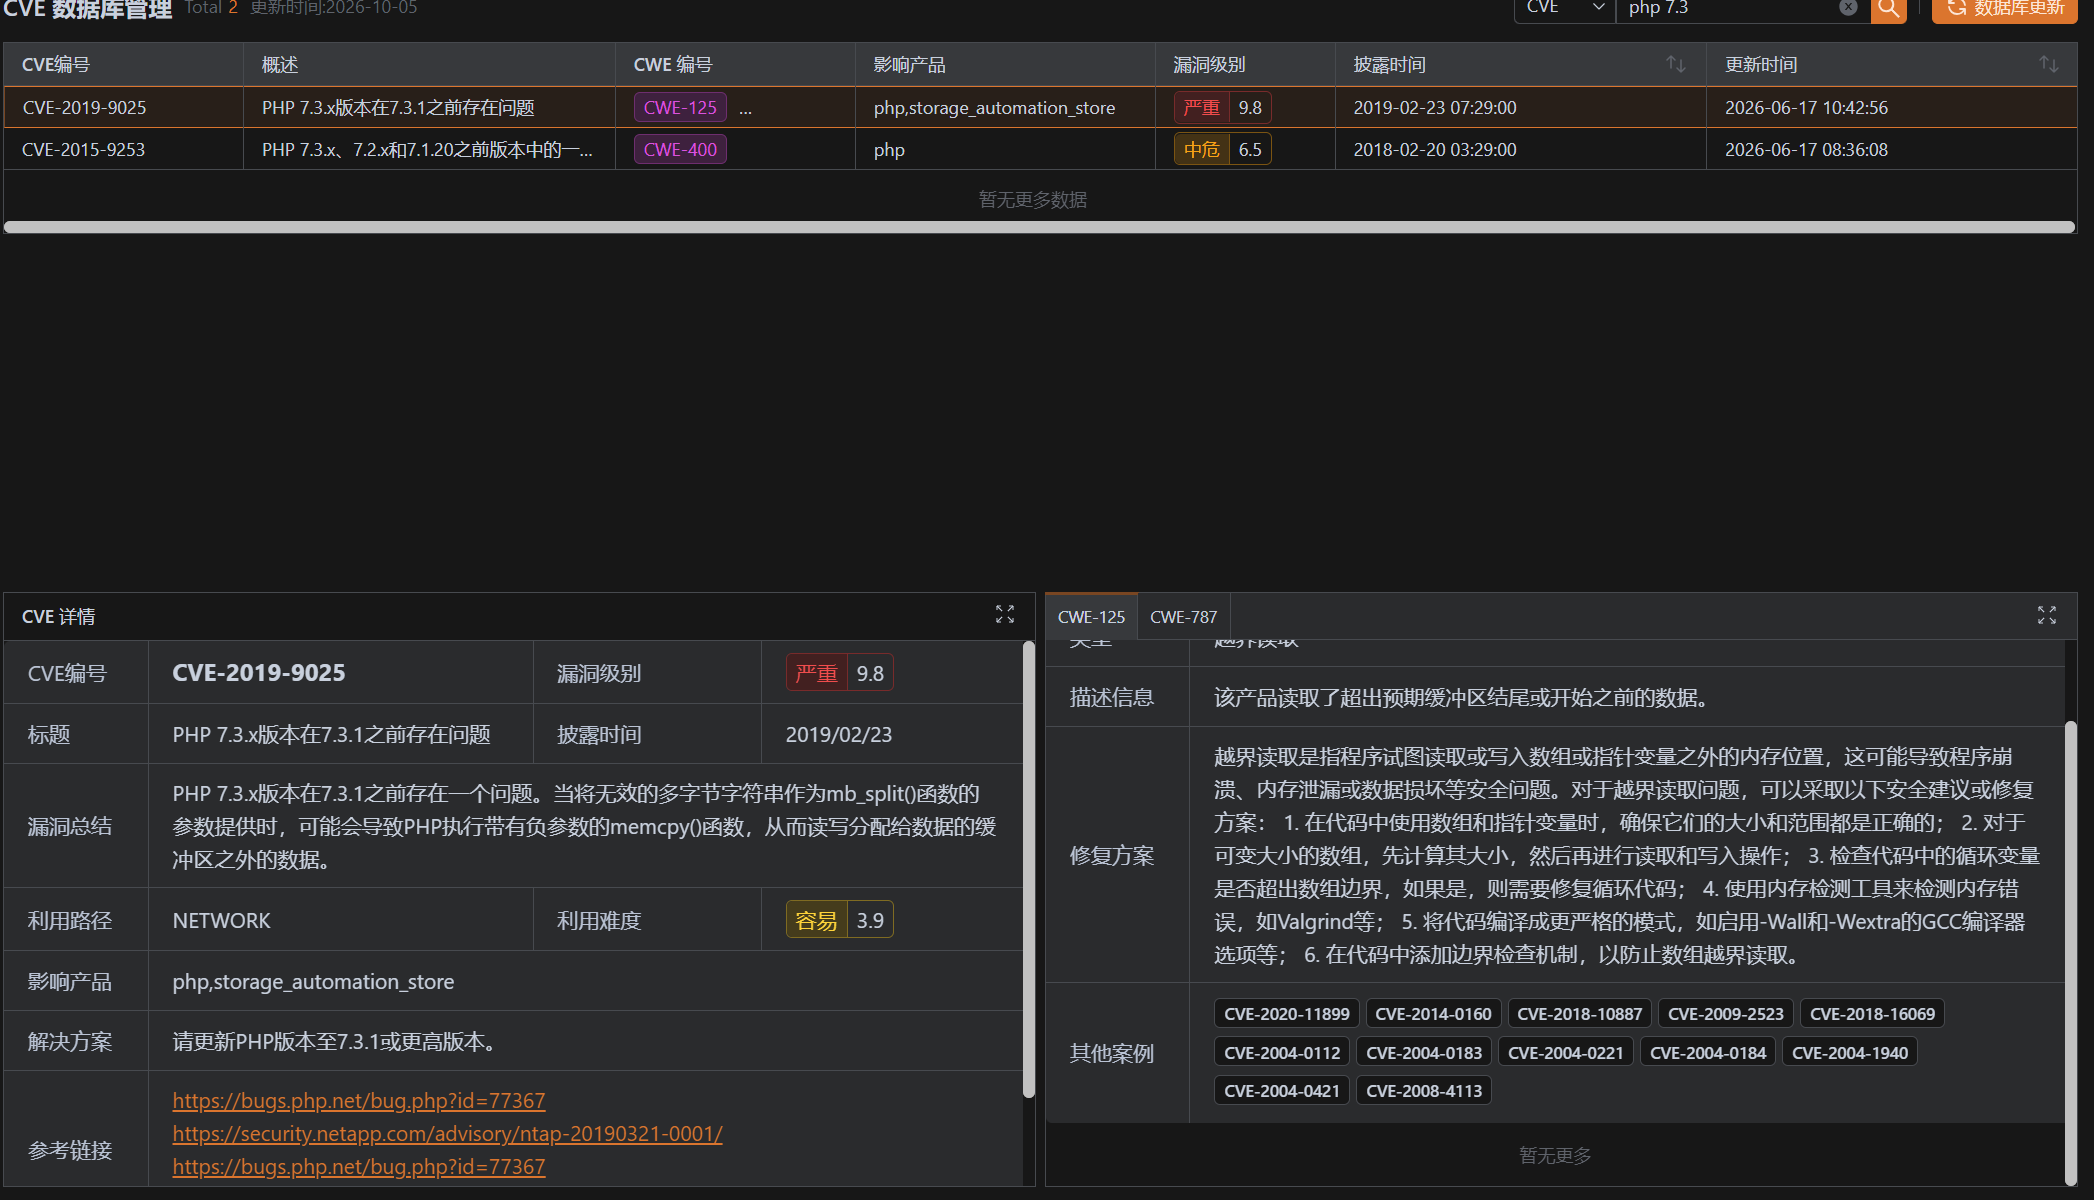Focus the search field containing php 7.3
This screenshot has width=2094, height=1200.
(1729, 9)
